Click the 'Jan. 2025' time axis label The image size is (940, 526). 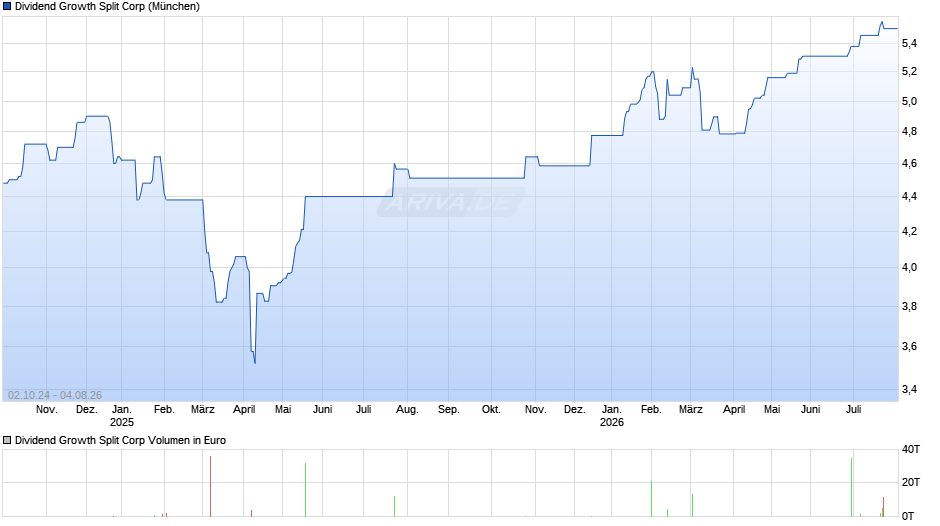[122, 416]
